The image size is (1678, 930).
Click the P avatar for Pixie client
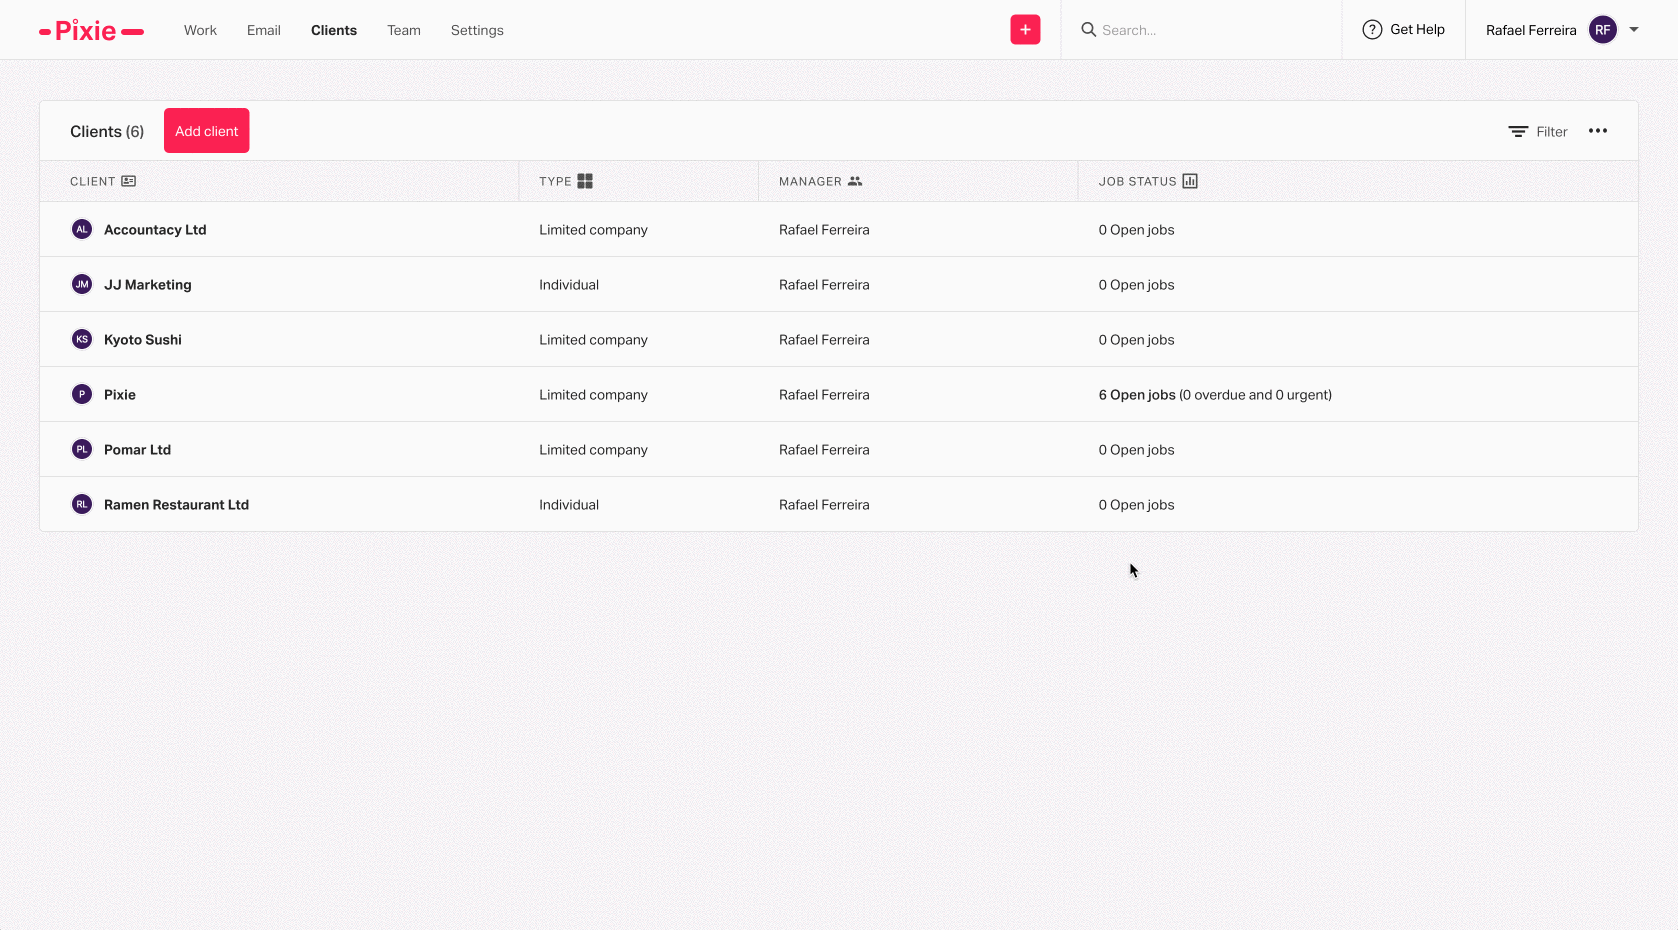pyautogui.click(x=82, y=394)
